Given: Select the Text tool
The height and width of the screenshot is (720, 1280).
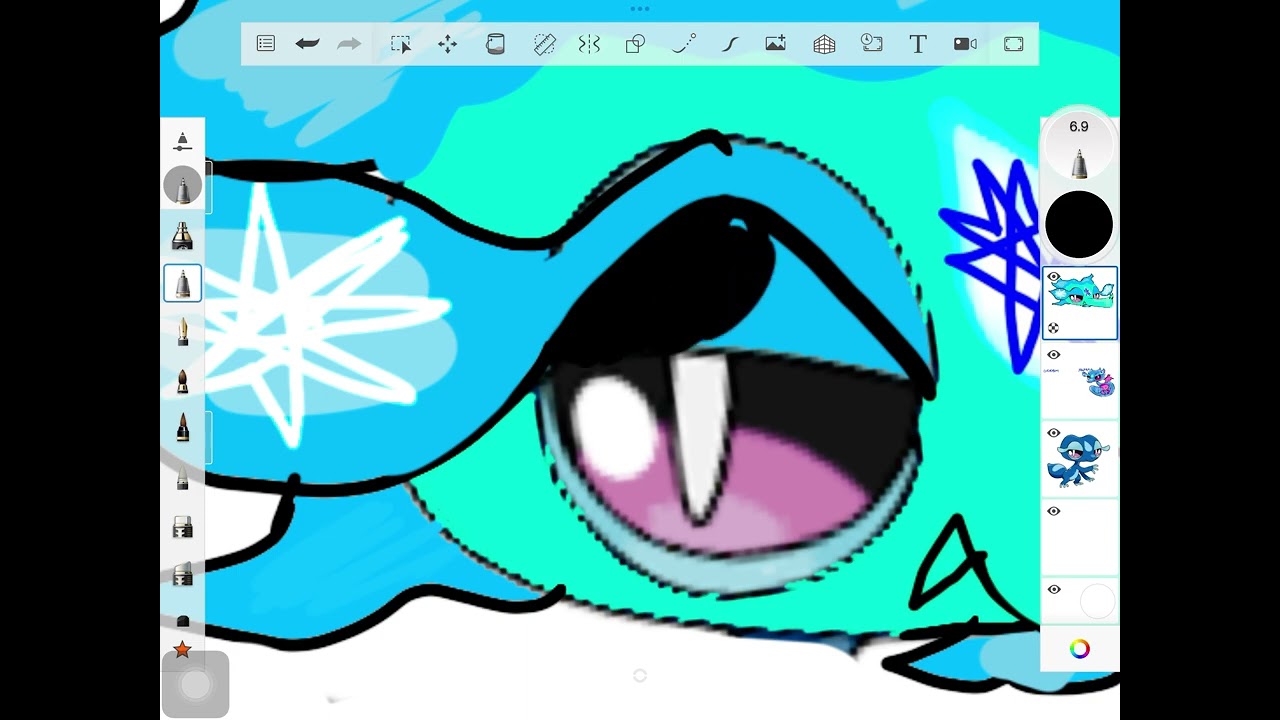Looking at the screenshot, I should pos(918,44).
